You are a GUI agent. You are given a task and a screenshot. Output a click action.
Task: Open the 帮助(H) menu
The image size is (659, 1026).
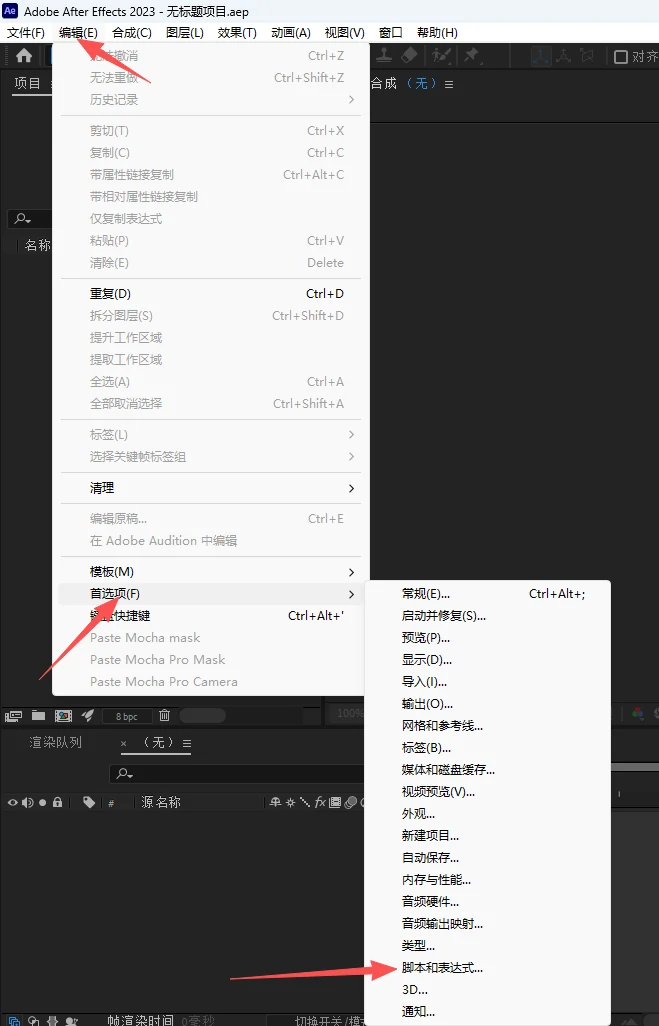(438, 33)
